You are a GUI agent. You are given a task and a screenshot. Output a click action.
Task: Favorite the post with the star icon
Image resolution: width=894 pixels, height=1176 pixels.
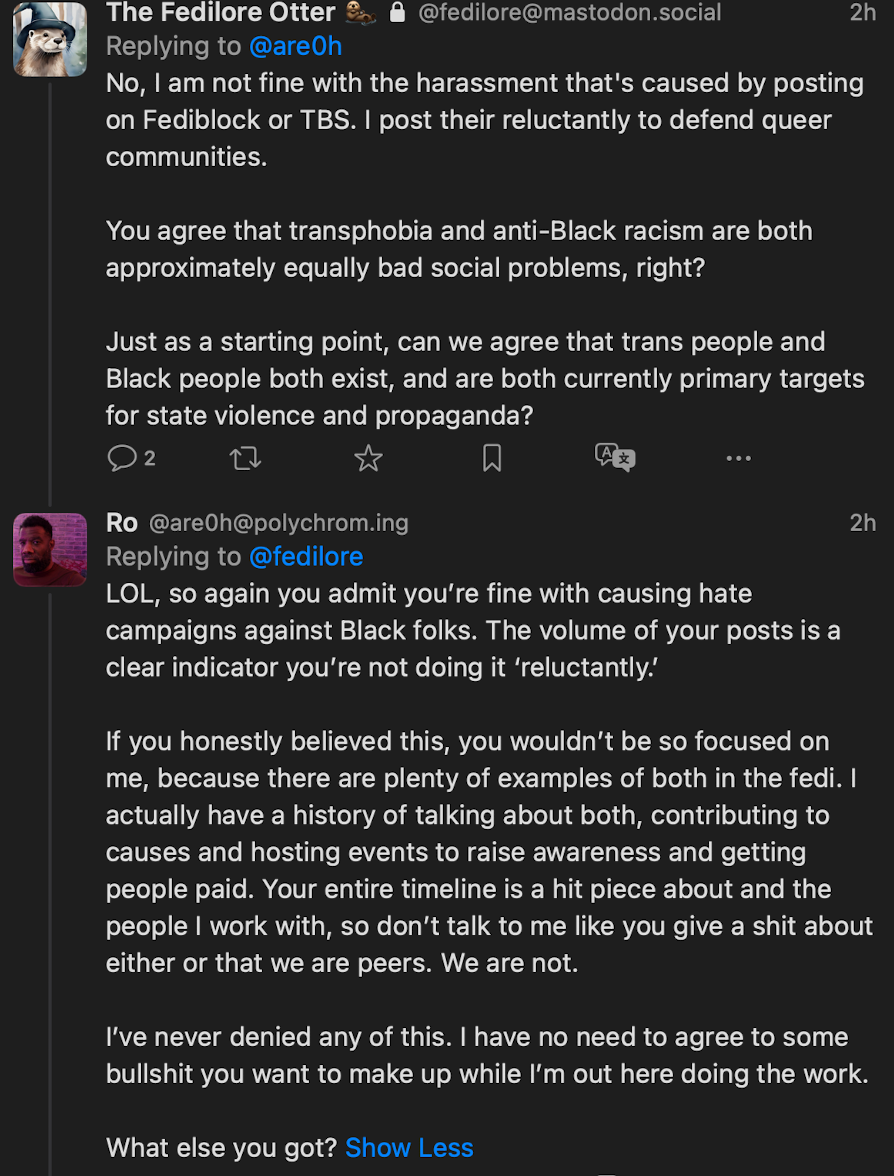(369, 458)
